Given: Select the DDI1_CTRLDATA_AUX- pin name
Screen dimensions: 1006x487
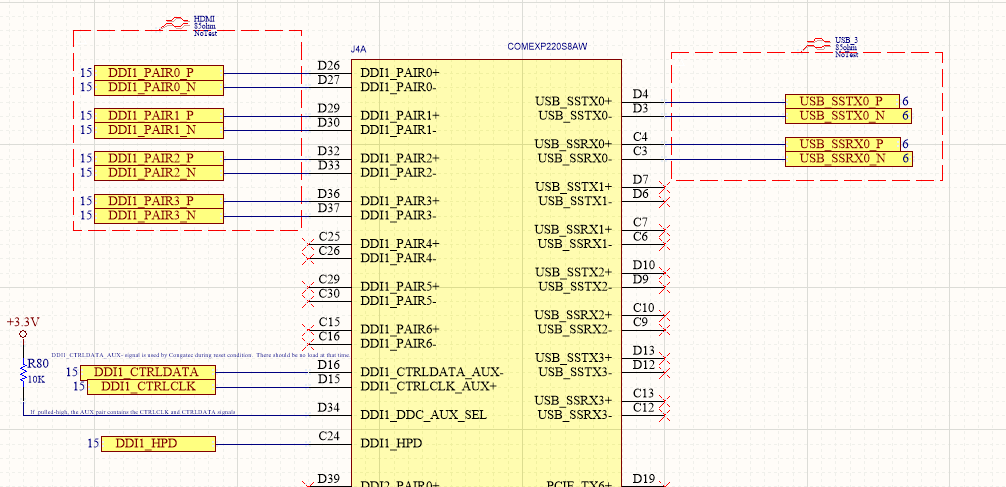Looking at the screenshot, I should click(431, 372).
